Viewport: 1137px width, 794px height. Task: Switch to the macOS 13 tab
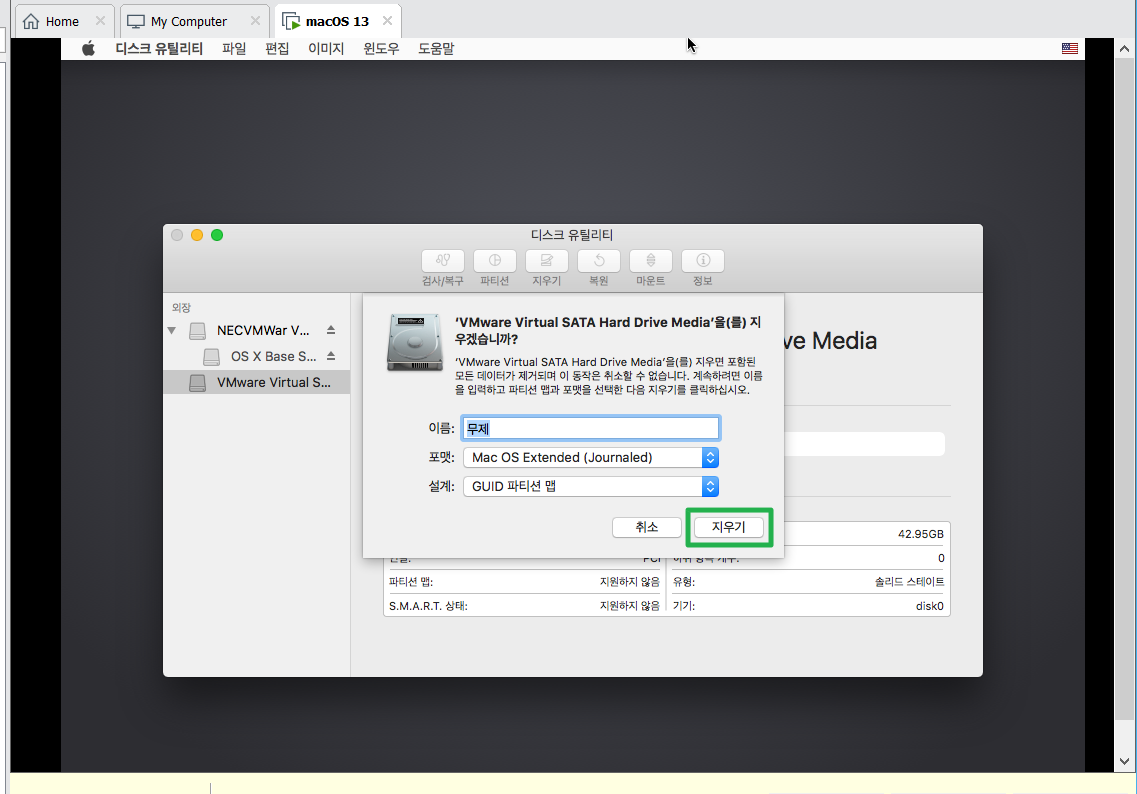pos(337,21)
